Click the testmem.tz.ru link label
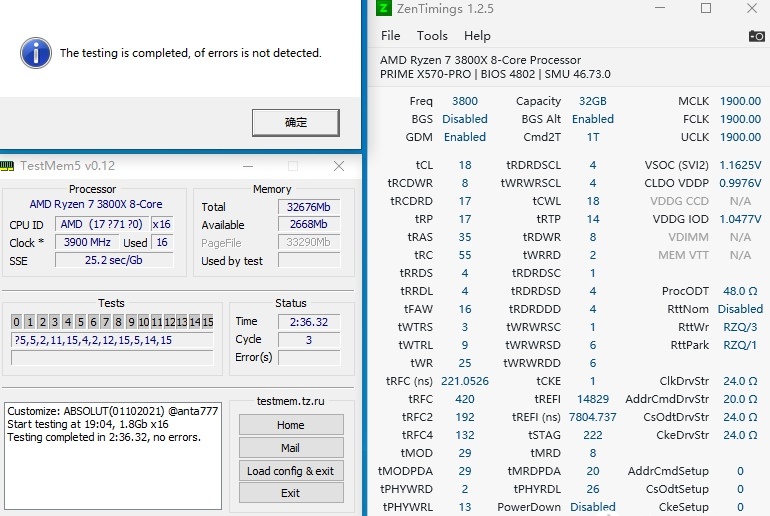 coord(291,401)
